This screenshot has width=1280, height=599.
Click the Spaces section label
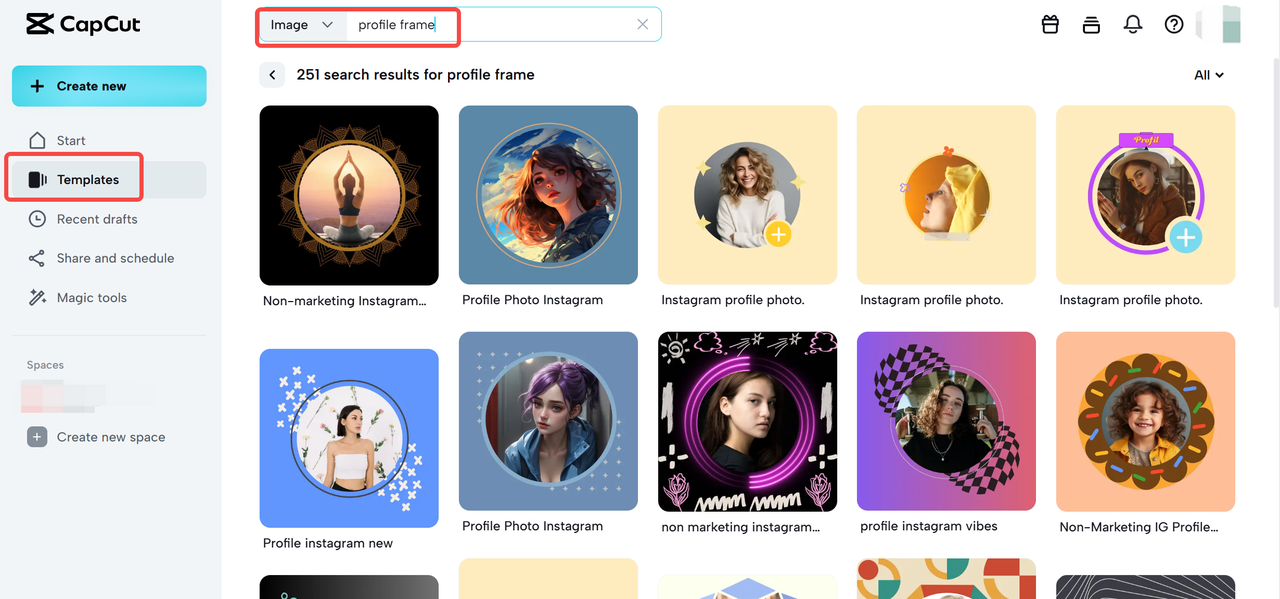click(45, 365)
